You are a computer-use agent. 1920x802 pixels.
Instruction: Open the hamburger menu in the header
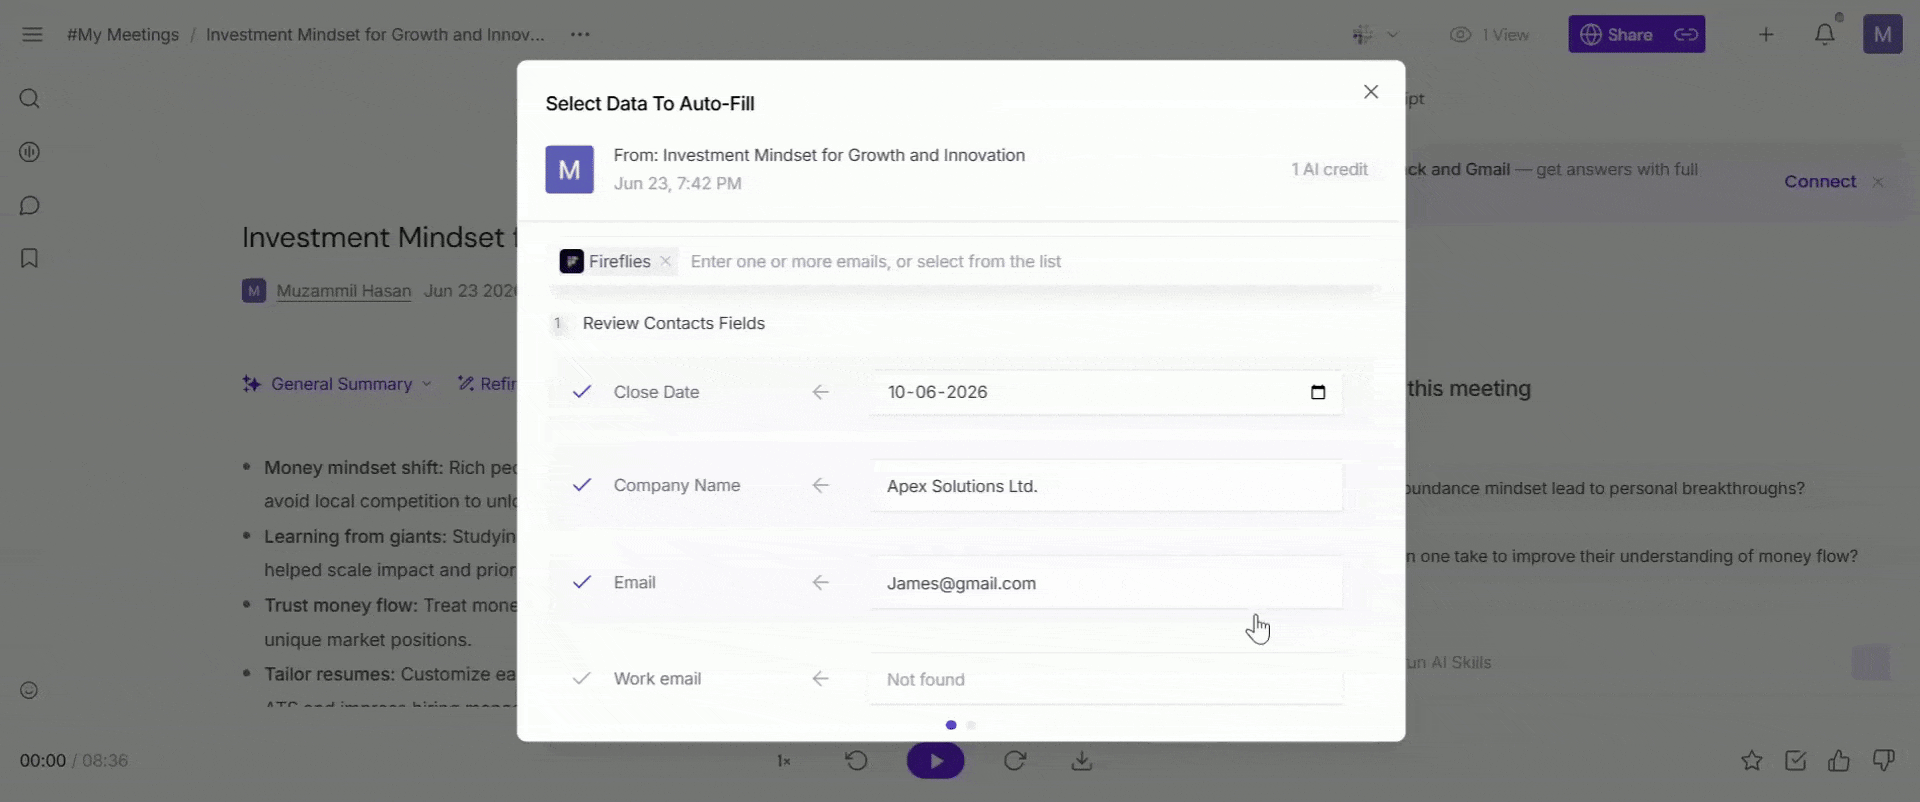click(32, 35)
